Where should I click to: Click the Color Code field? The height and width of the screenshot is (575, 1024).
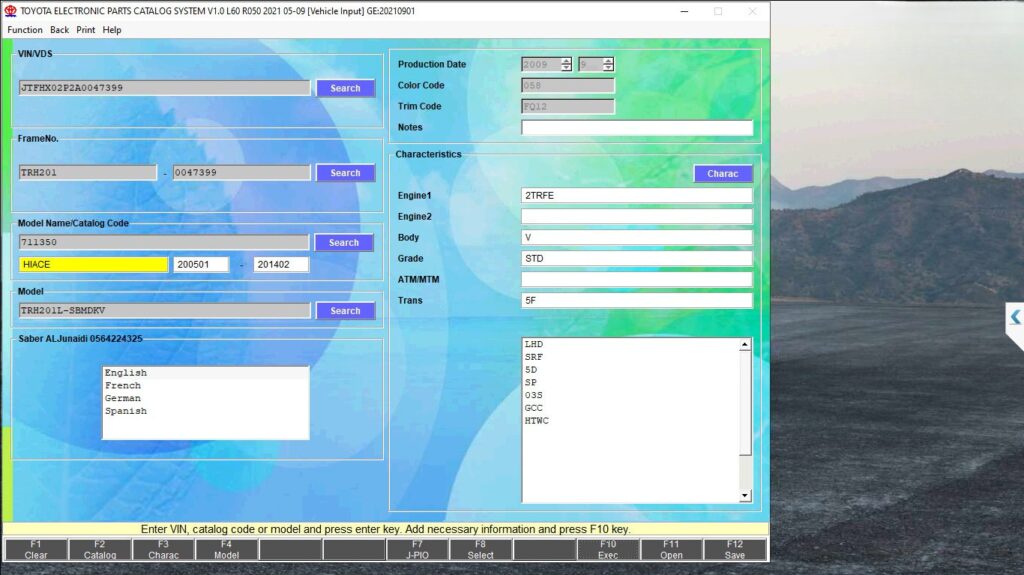pos(568,86)
